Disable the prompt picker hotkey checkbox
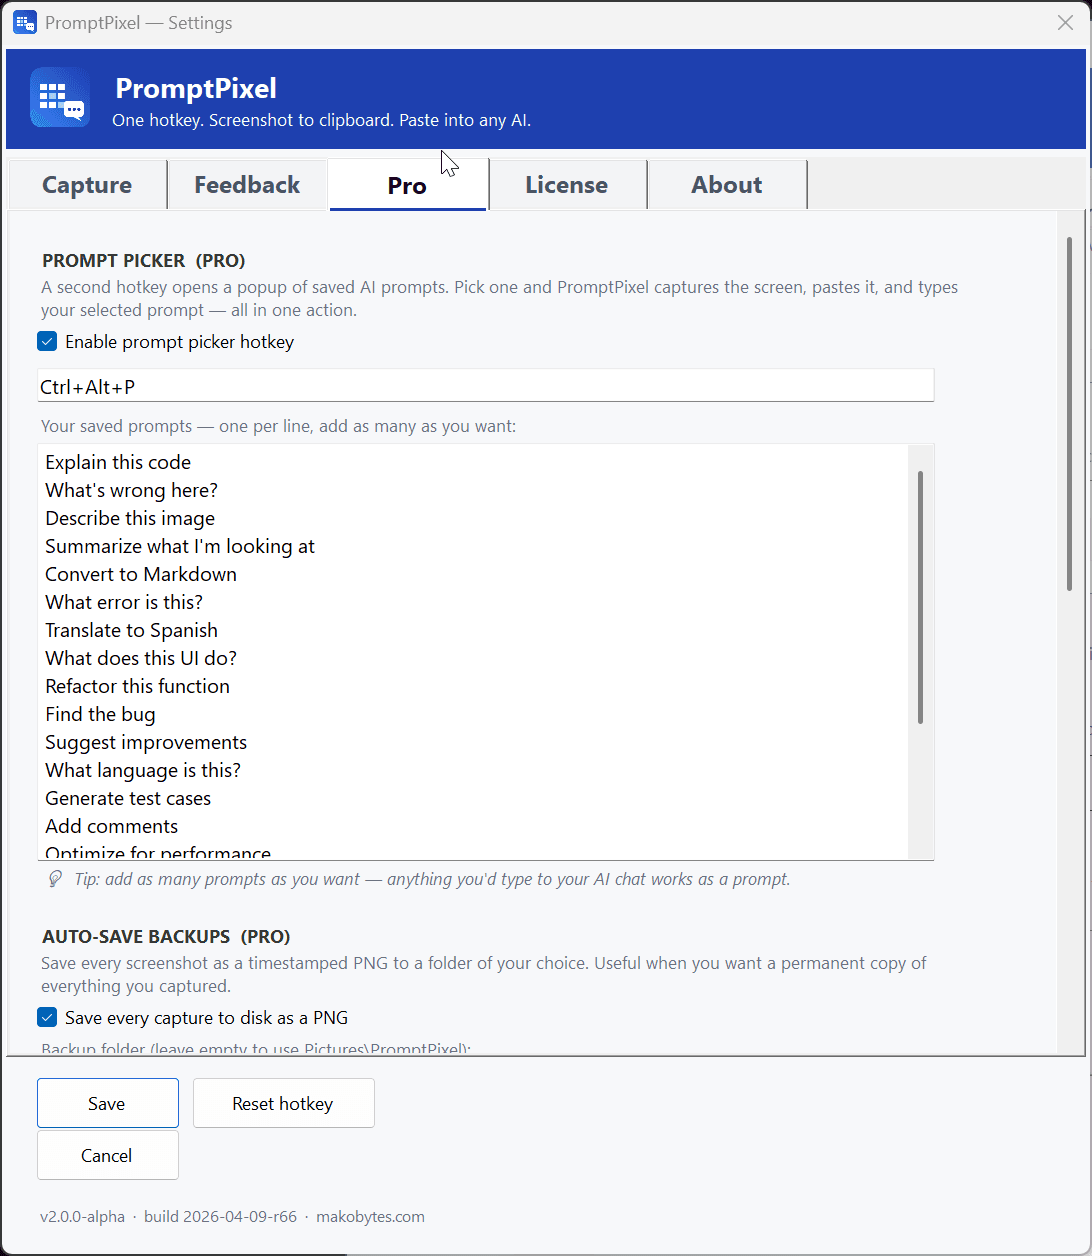This screenshot has height=1256, width=1092. (47, 342)
